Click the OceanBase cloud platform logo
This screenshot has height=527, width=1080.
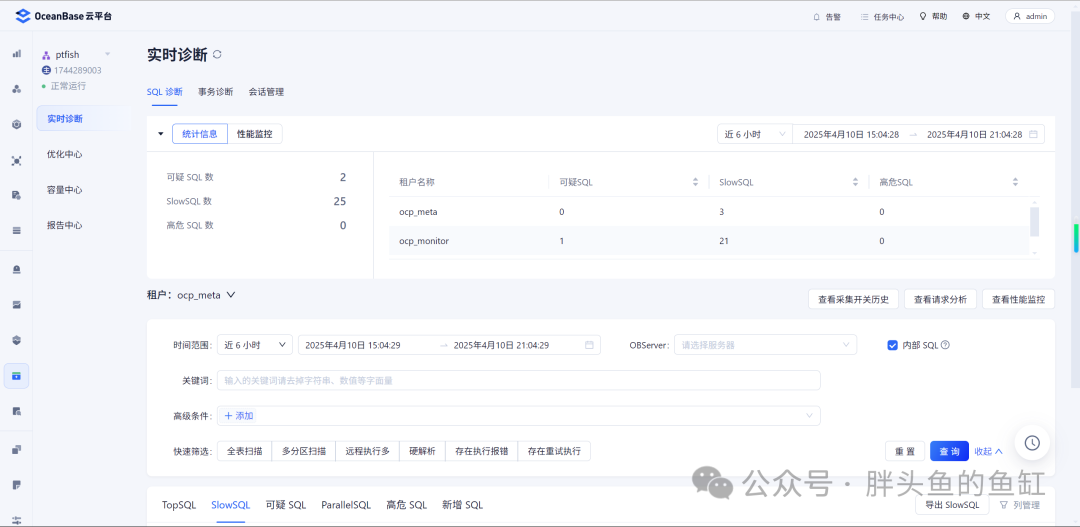pyautogui.click(x=63, y=16)
